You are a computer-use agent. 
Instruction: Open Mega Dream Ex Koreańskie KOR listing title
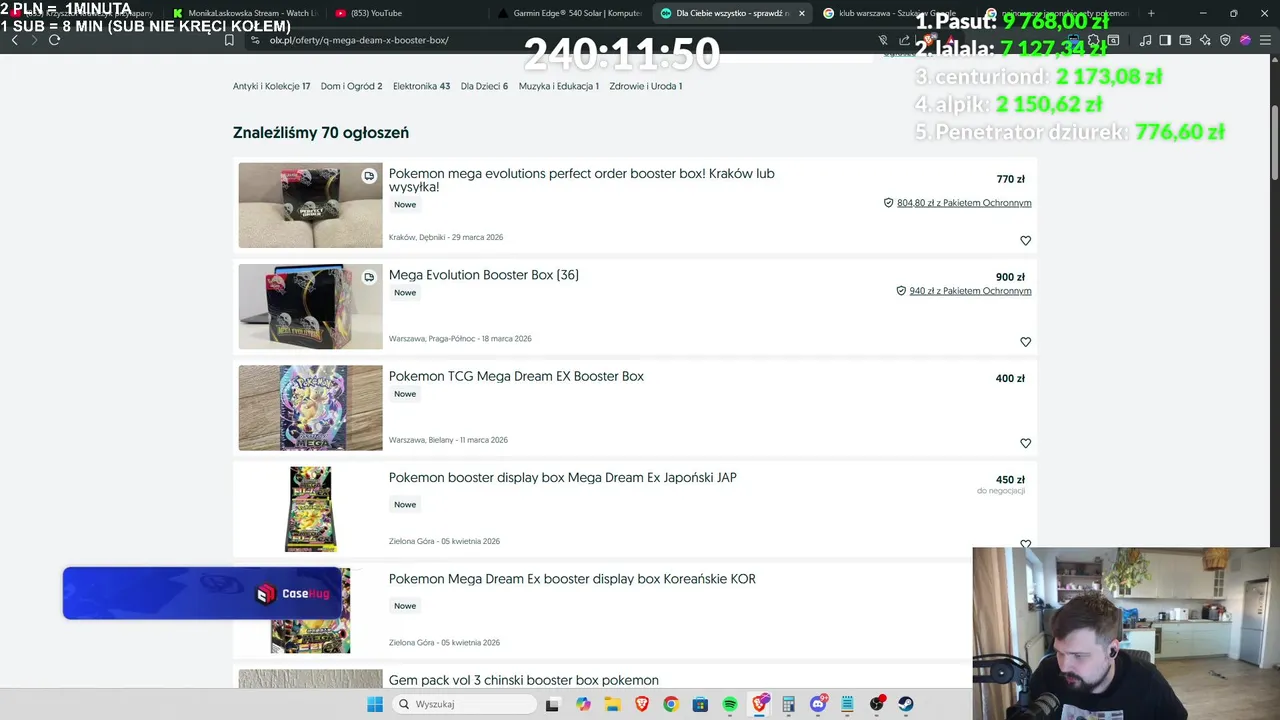pos(572,579)
